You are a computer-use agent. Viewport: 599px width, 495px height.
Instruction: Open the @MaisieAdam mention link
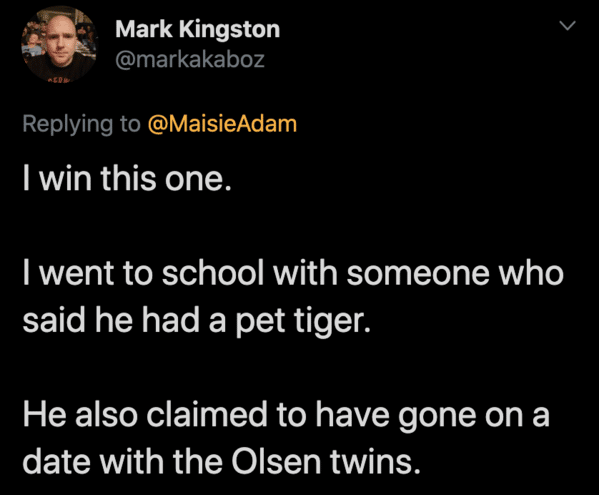222,124
